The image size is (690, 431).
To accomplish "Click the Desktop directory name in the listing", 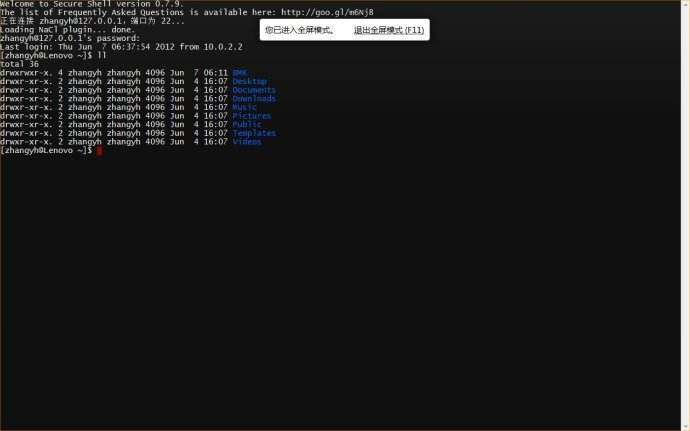I will [x=250, y=81].
